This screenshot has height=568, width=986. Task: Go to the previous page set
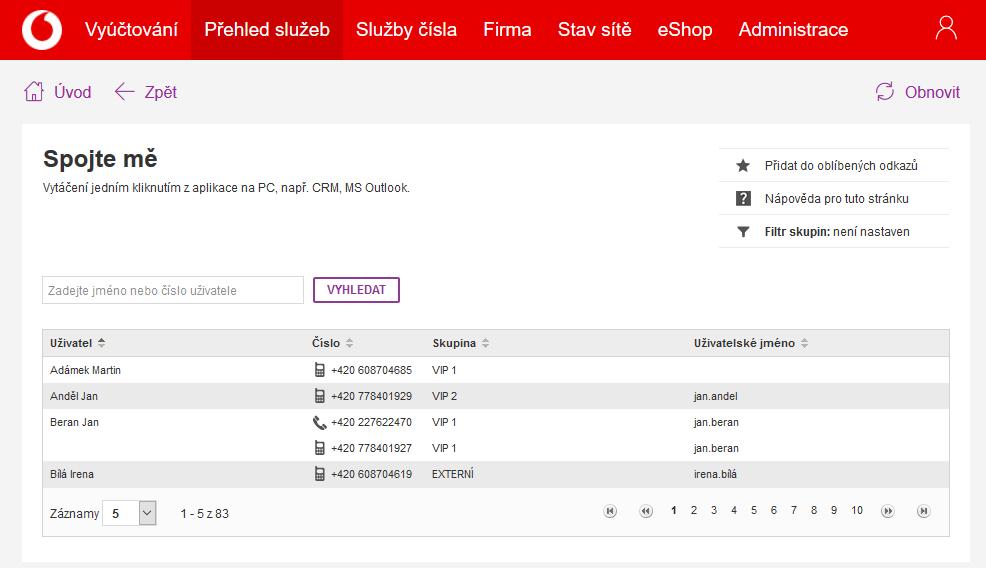click(646, 511)
